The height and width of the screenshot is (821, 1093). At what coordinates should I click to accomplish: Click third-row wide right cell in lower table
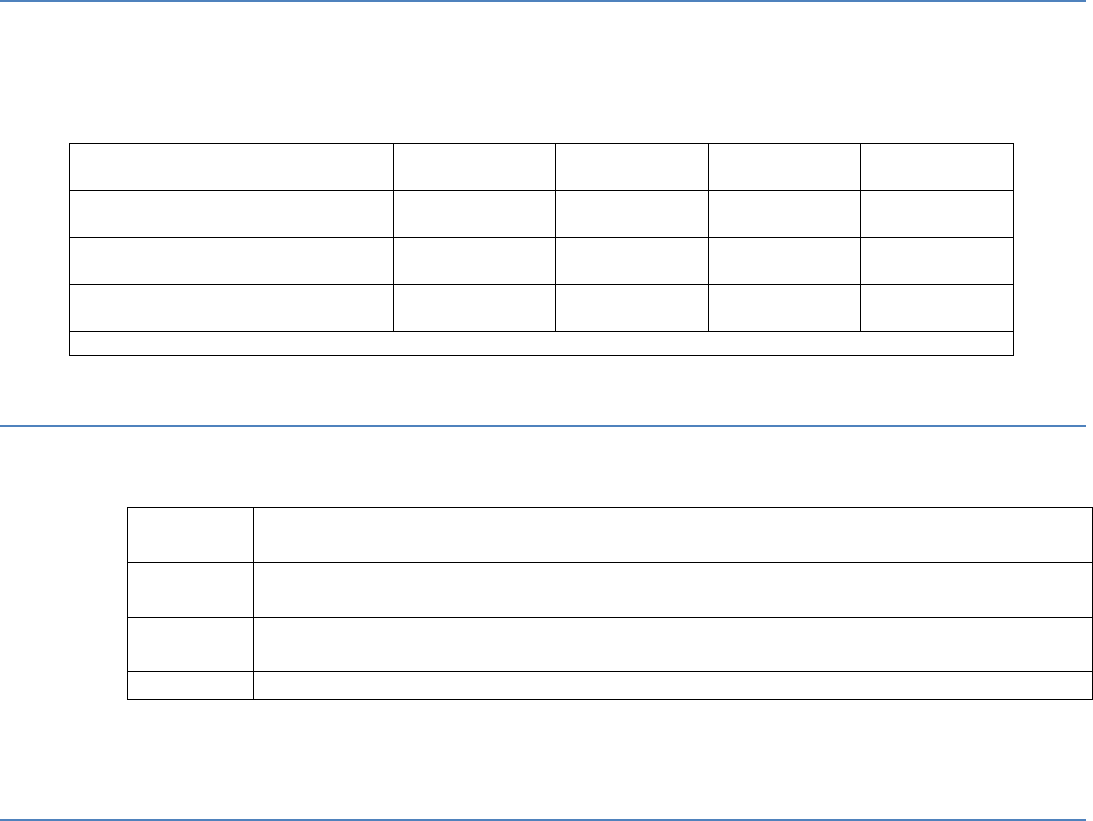click(673, 645)
